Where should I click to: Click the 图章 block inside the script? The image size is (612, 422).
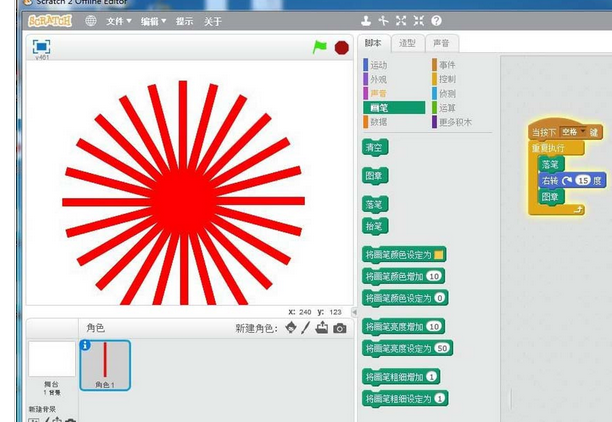(x=551, y=196)
